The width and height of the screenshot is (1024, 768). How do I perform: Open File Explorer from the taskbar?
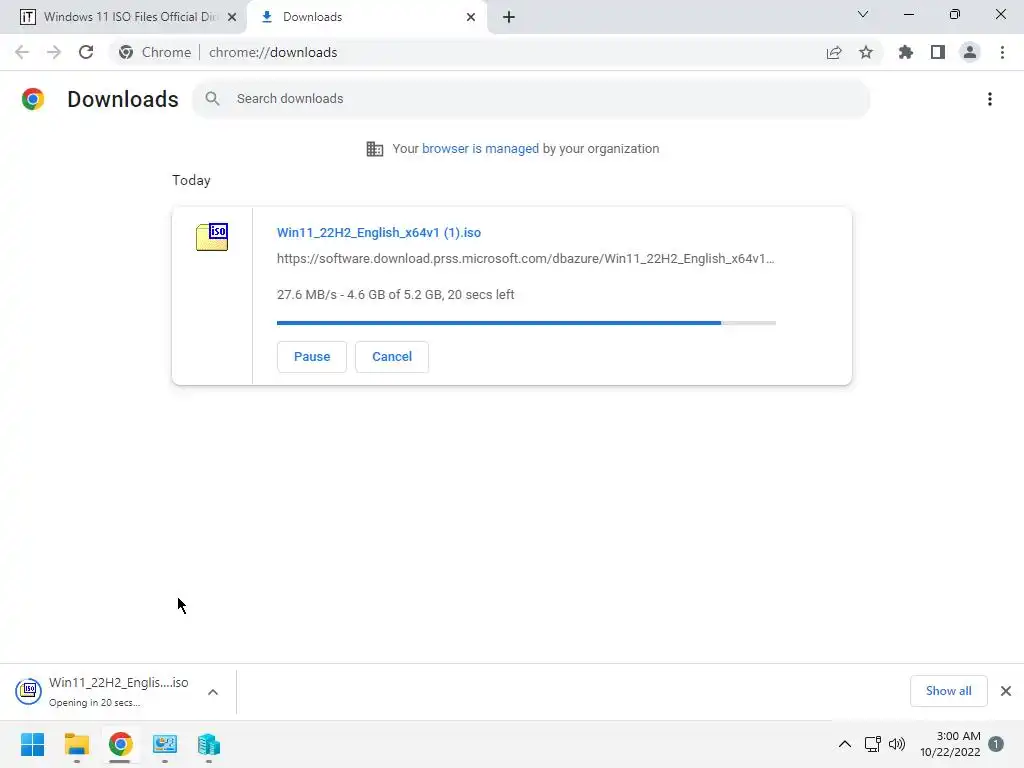(76, 744)
